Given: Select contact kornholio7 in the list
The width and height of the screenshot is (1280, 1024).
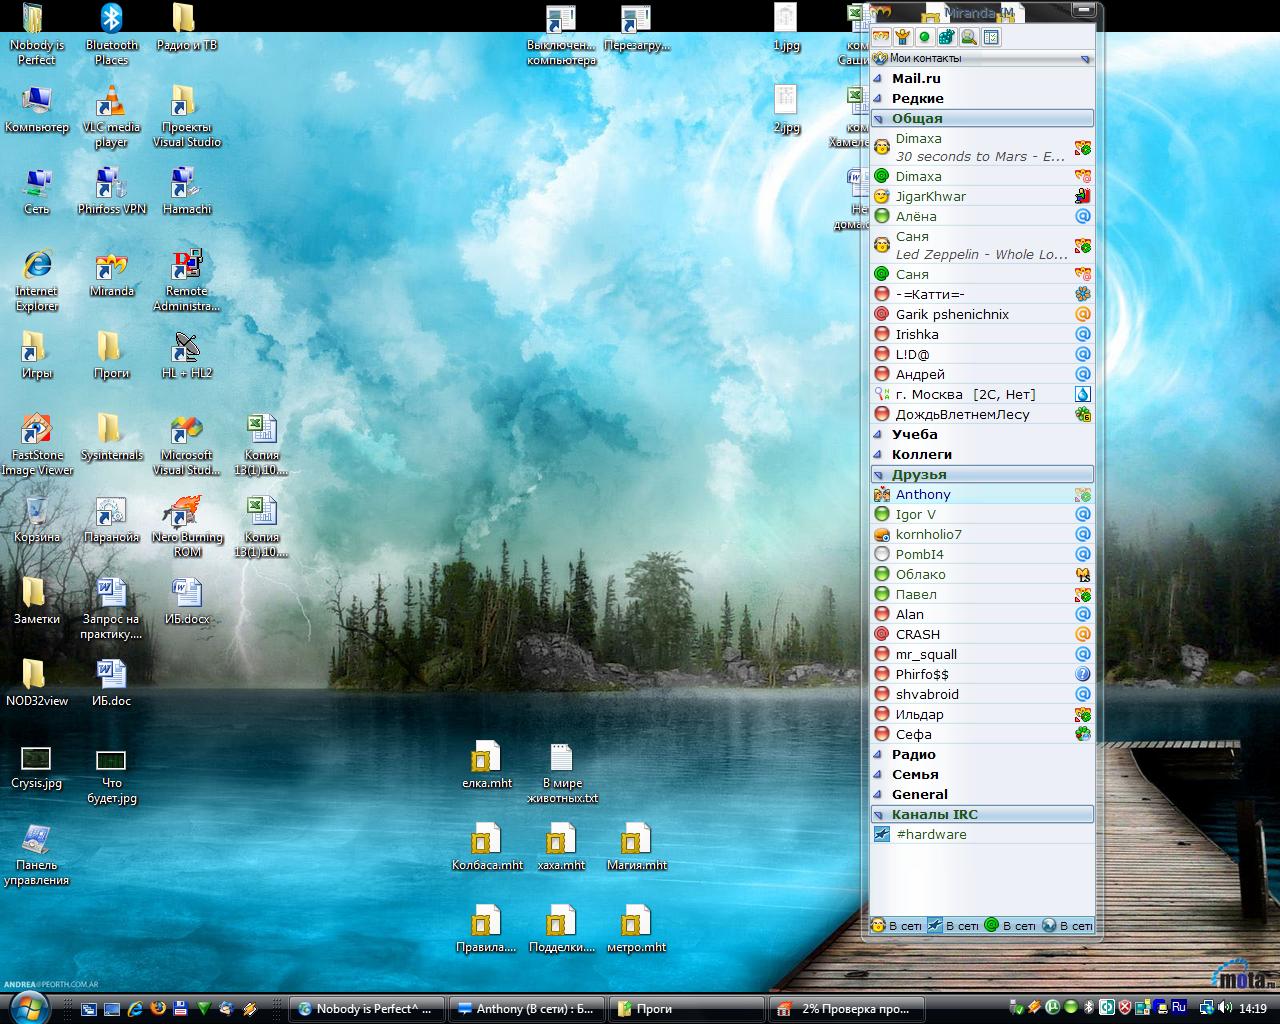Looking at the screenshot, I should click(x=928, y=534).
